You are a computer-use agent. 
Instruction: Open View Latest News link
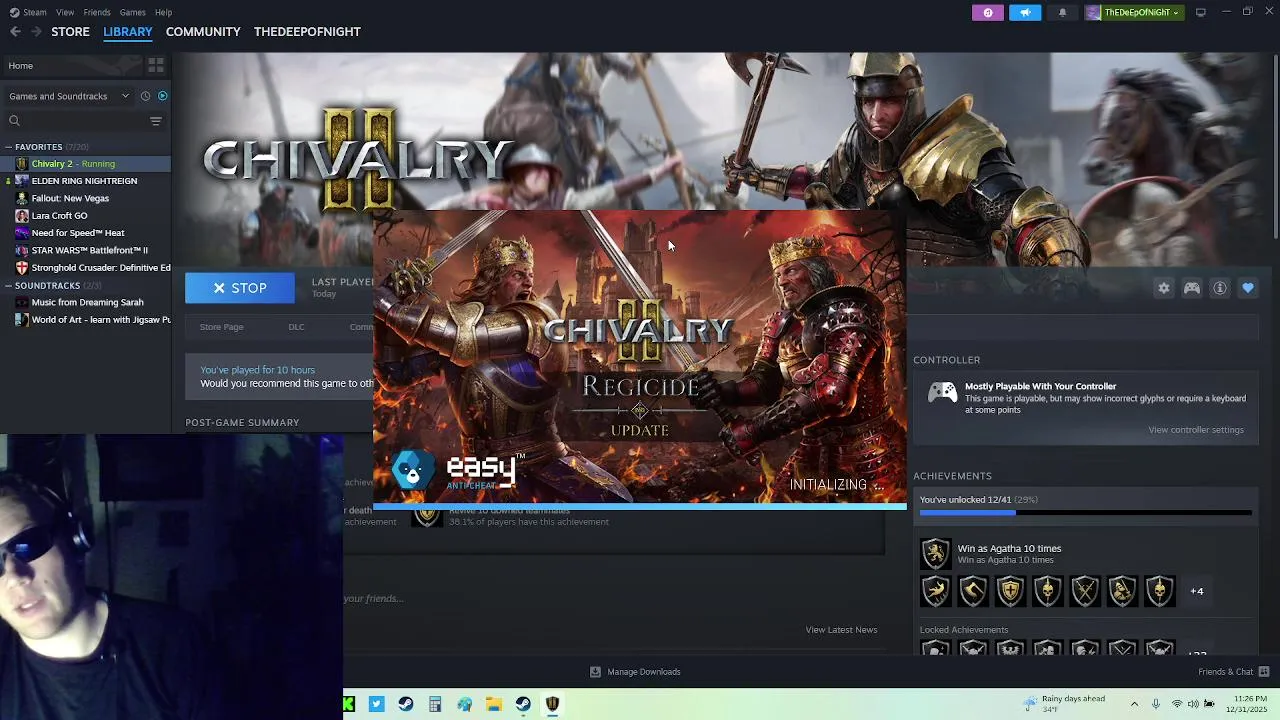point(841,630)
